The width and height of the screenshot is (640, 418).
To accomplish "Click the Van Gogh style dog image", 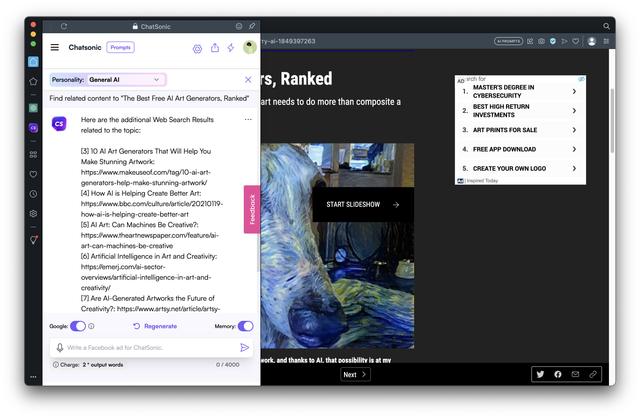I will point(337,246).
